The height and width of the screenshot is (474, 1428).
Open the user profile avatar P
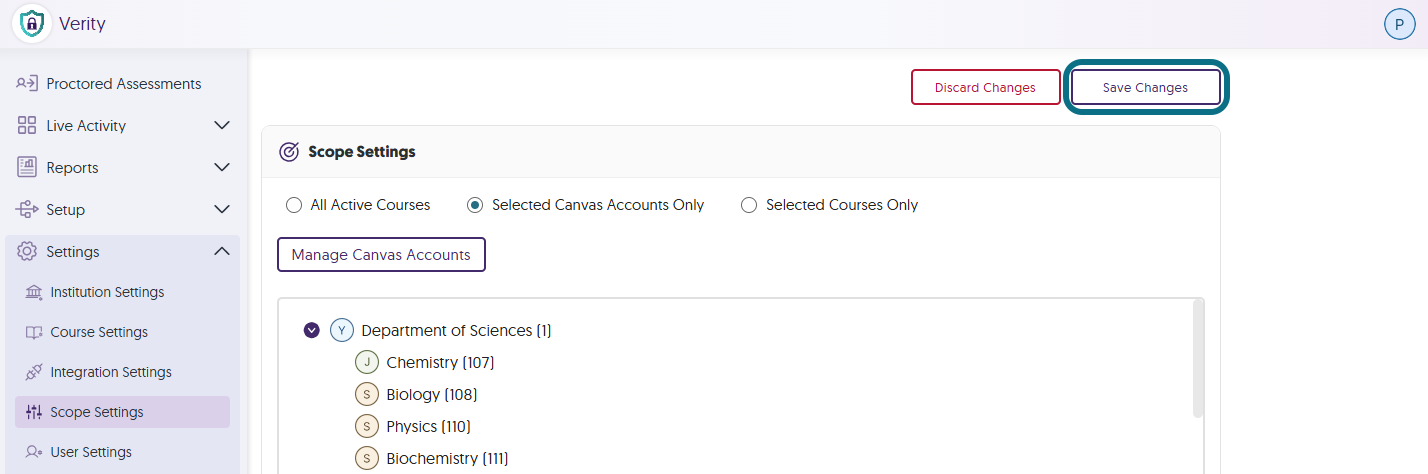point(1399,24)
